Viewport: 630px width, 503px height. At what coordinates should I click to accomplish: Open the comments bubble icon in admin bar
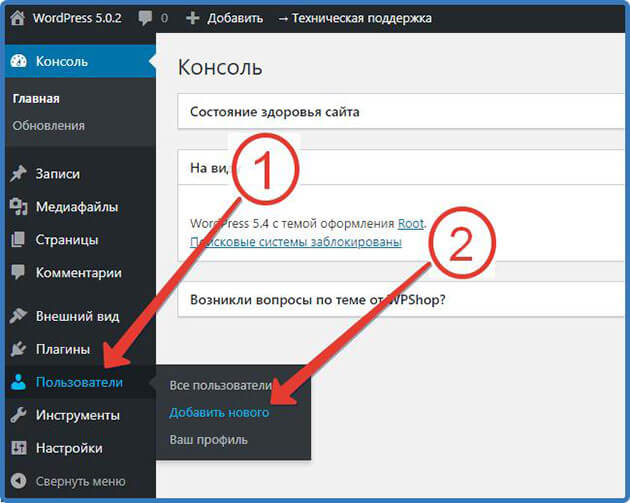point(145,18)
